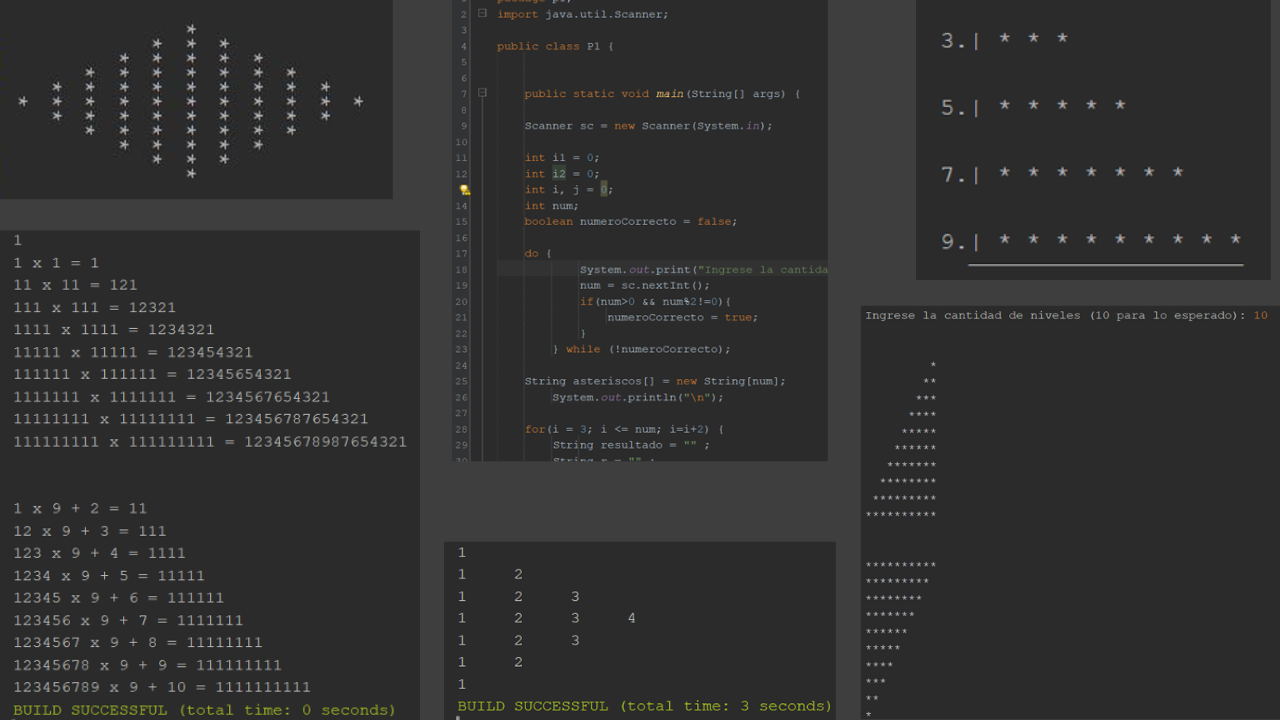Viewport: 1280px width, 720px height.
Task: Click the main method name
Action: 669,94
